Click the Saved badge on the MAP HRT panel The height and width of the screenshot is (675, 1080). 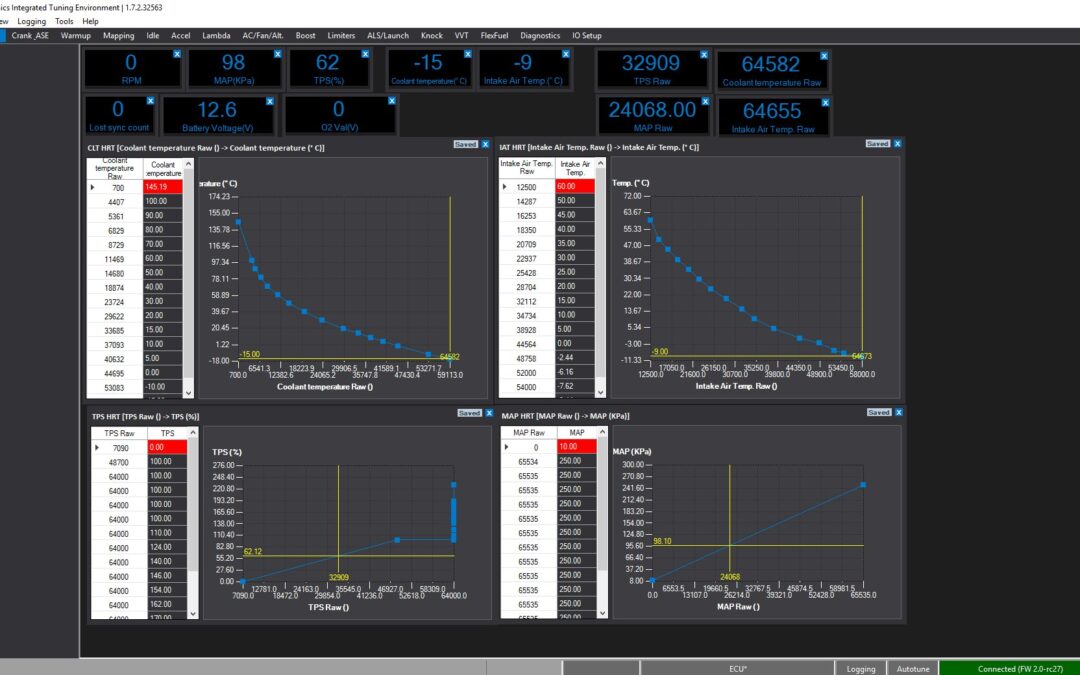[879, 412]
